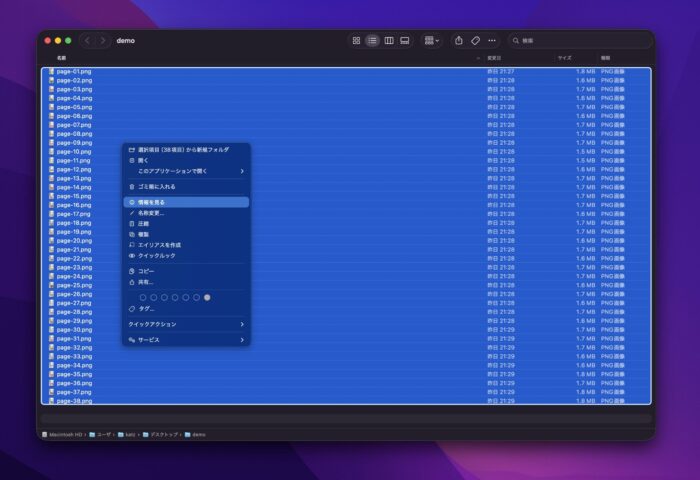Image resolution: width=700 pixels, height=480 pixels.
Task: Open the Group by dropdown in toolbar
Action: (x=432, y=41)
